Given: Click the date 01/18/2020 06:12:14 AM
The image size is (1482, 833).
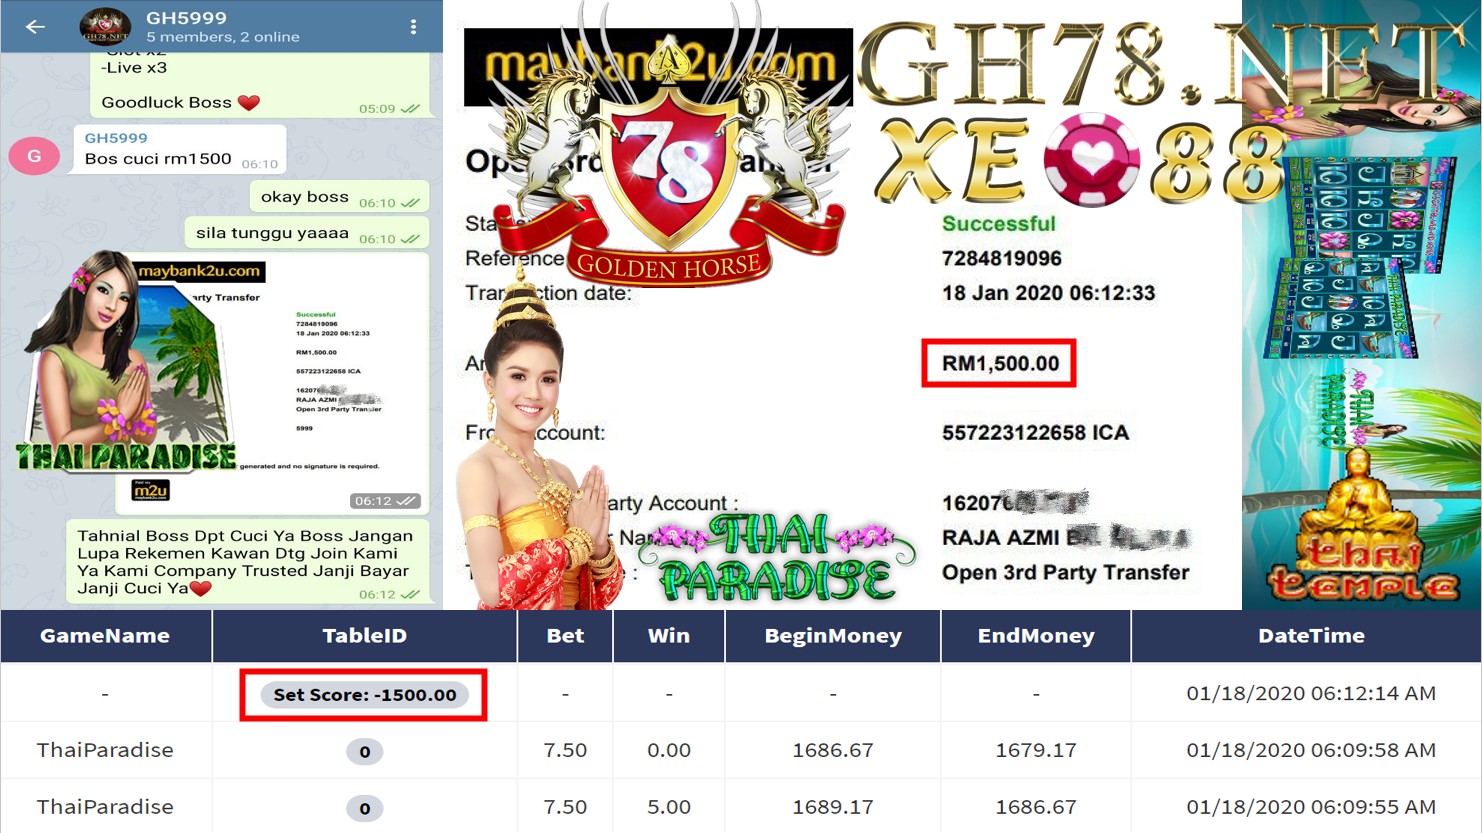Looking at the screenshot, I should pyautogui.click(x=1311, y=693).
